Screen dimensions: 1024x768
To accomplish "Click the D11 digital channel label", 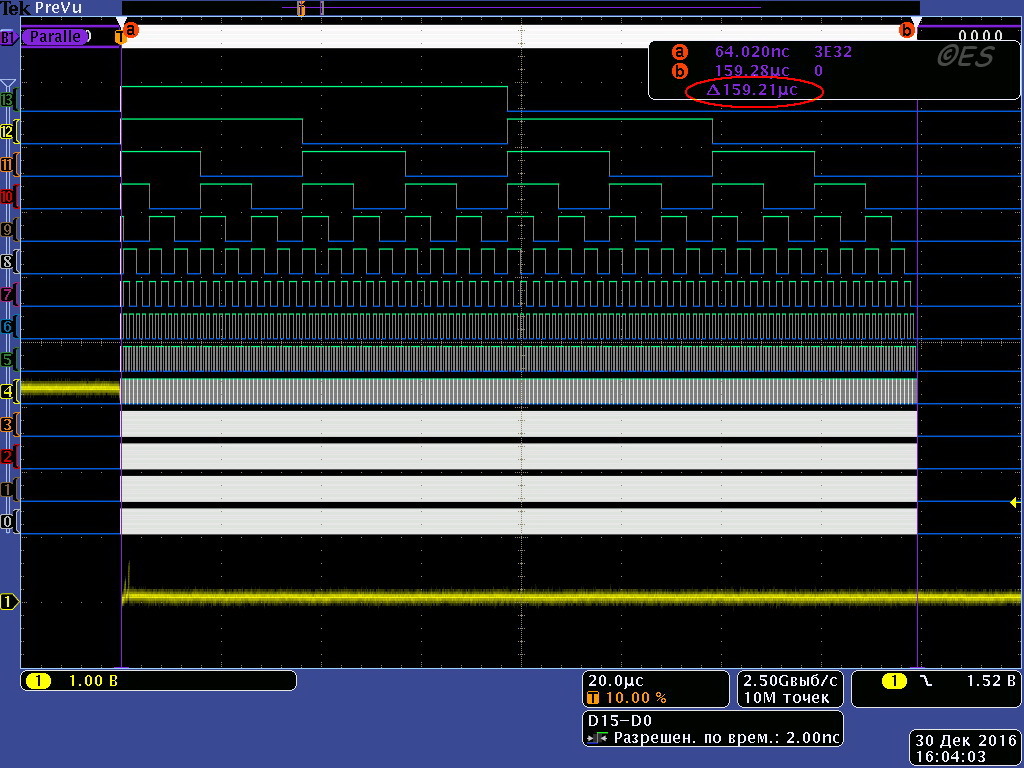I will tap(7, 165).
